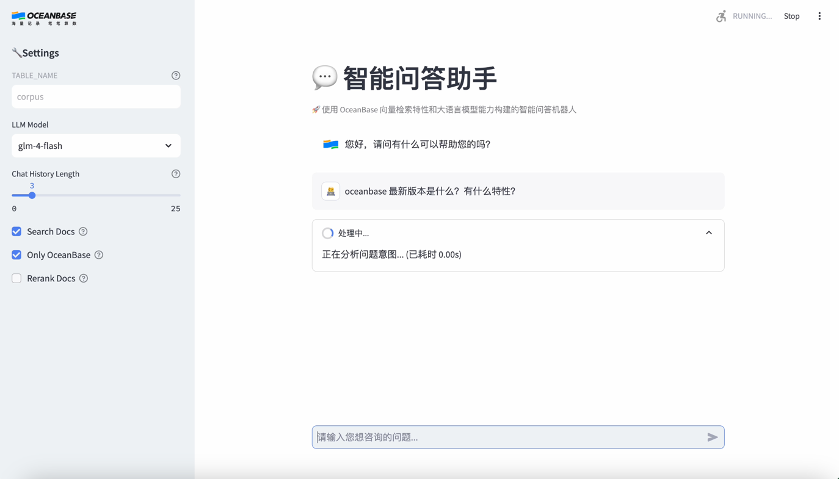Click the 智能问答助手 page title

pyautogui.click(x=420, y=78)
